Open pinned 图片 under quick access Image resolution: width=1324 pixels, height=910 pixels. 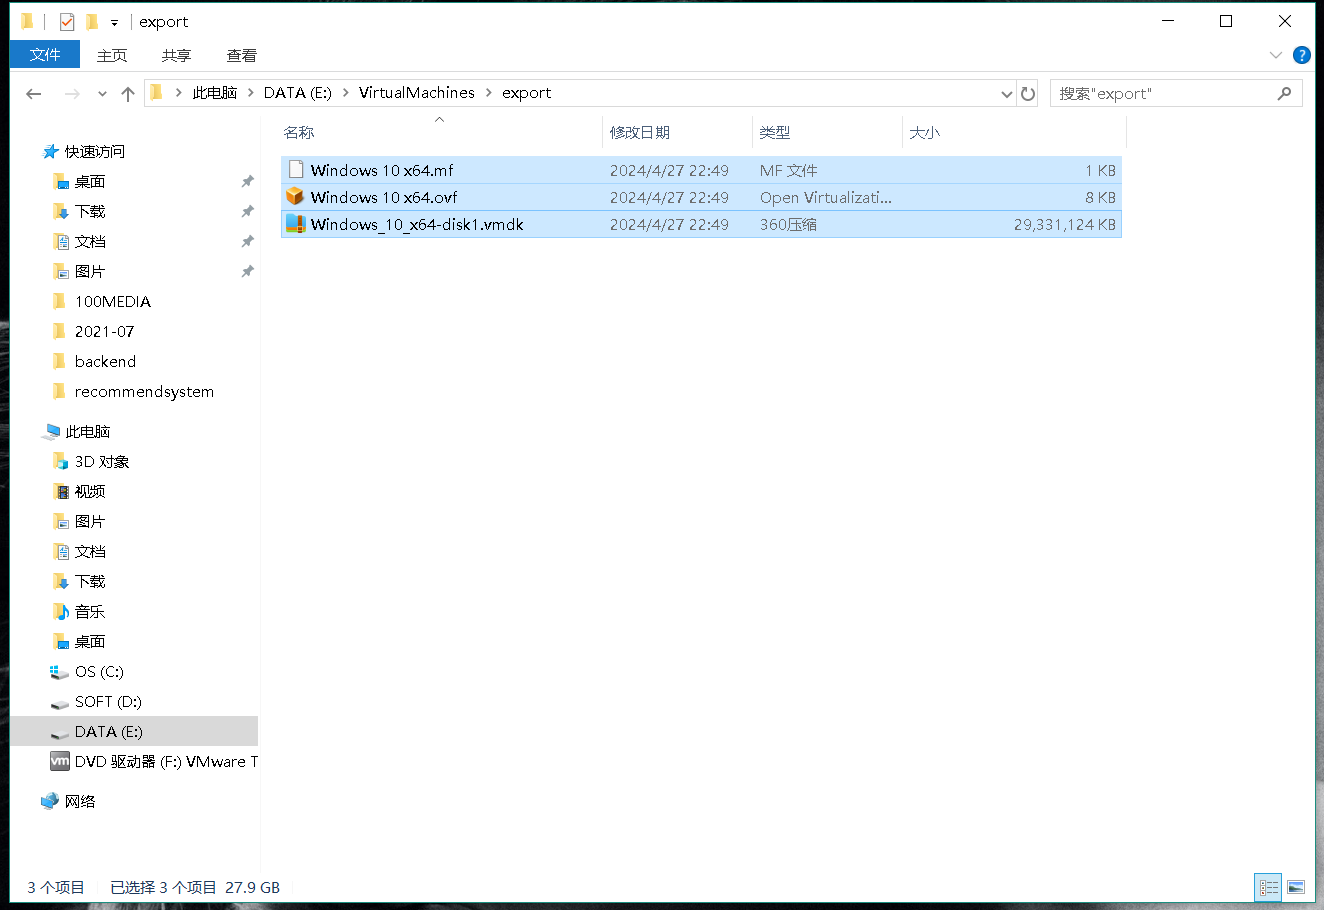tap(90, 272)
